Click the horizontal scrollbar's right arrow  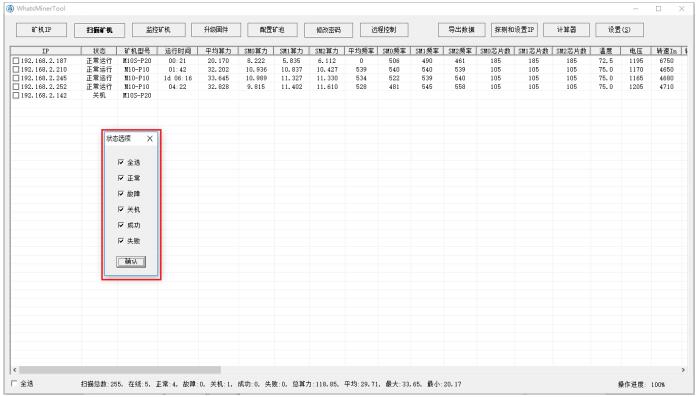tap(683, 370)
